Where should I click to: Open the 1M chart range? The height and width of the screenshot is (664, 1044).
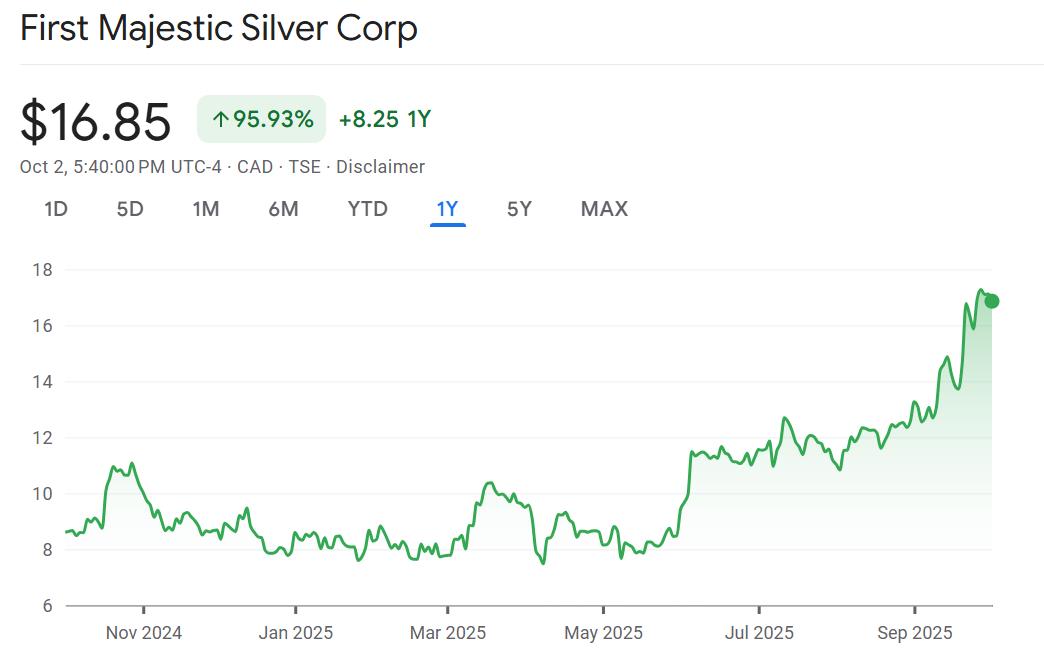[206, 209]
